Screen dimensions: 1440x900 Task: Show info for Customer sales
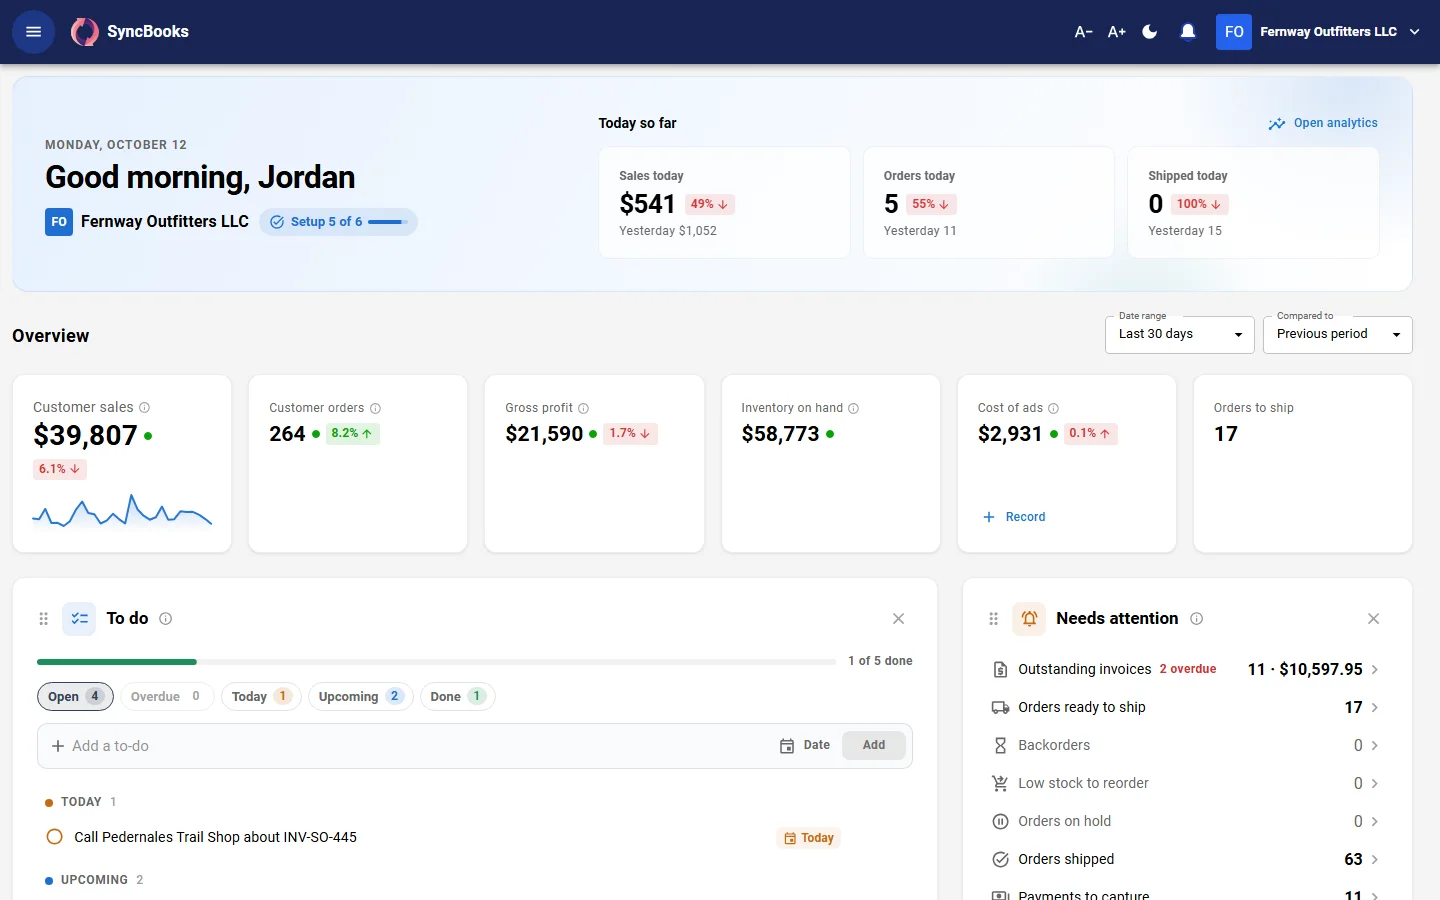[145, 407]
